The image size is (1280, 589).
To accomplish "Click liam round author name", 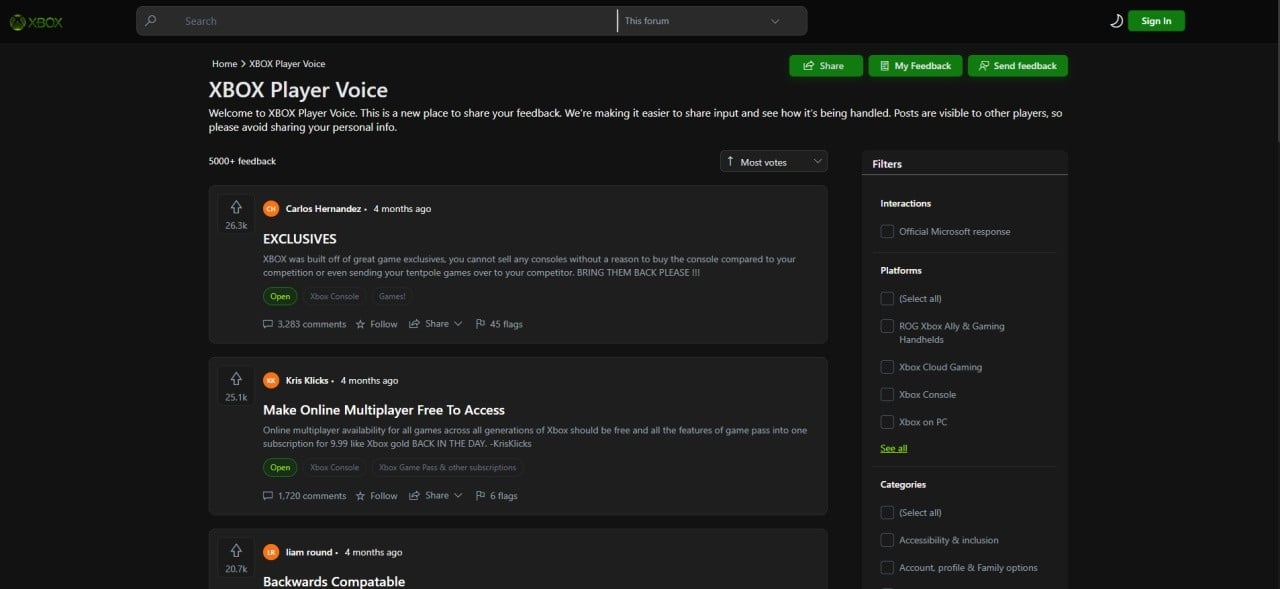I will point(309,553).
